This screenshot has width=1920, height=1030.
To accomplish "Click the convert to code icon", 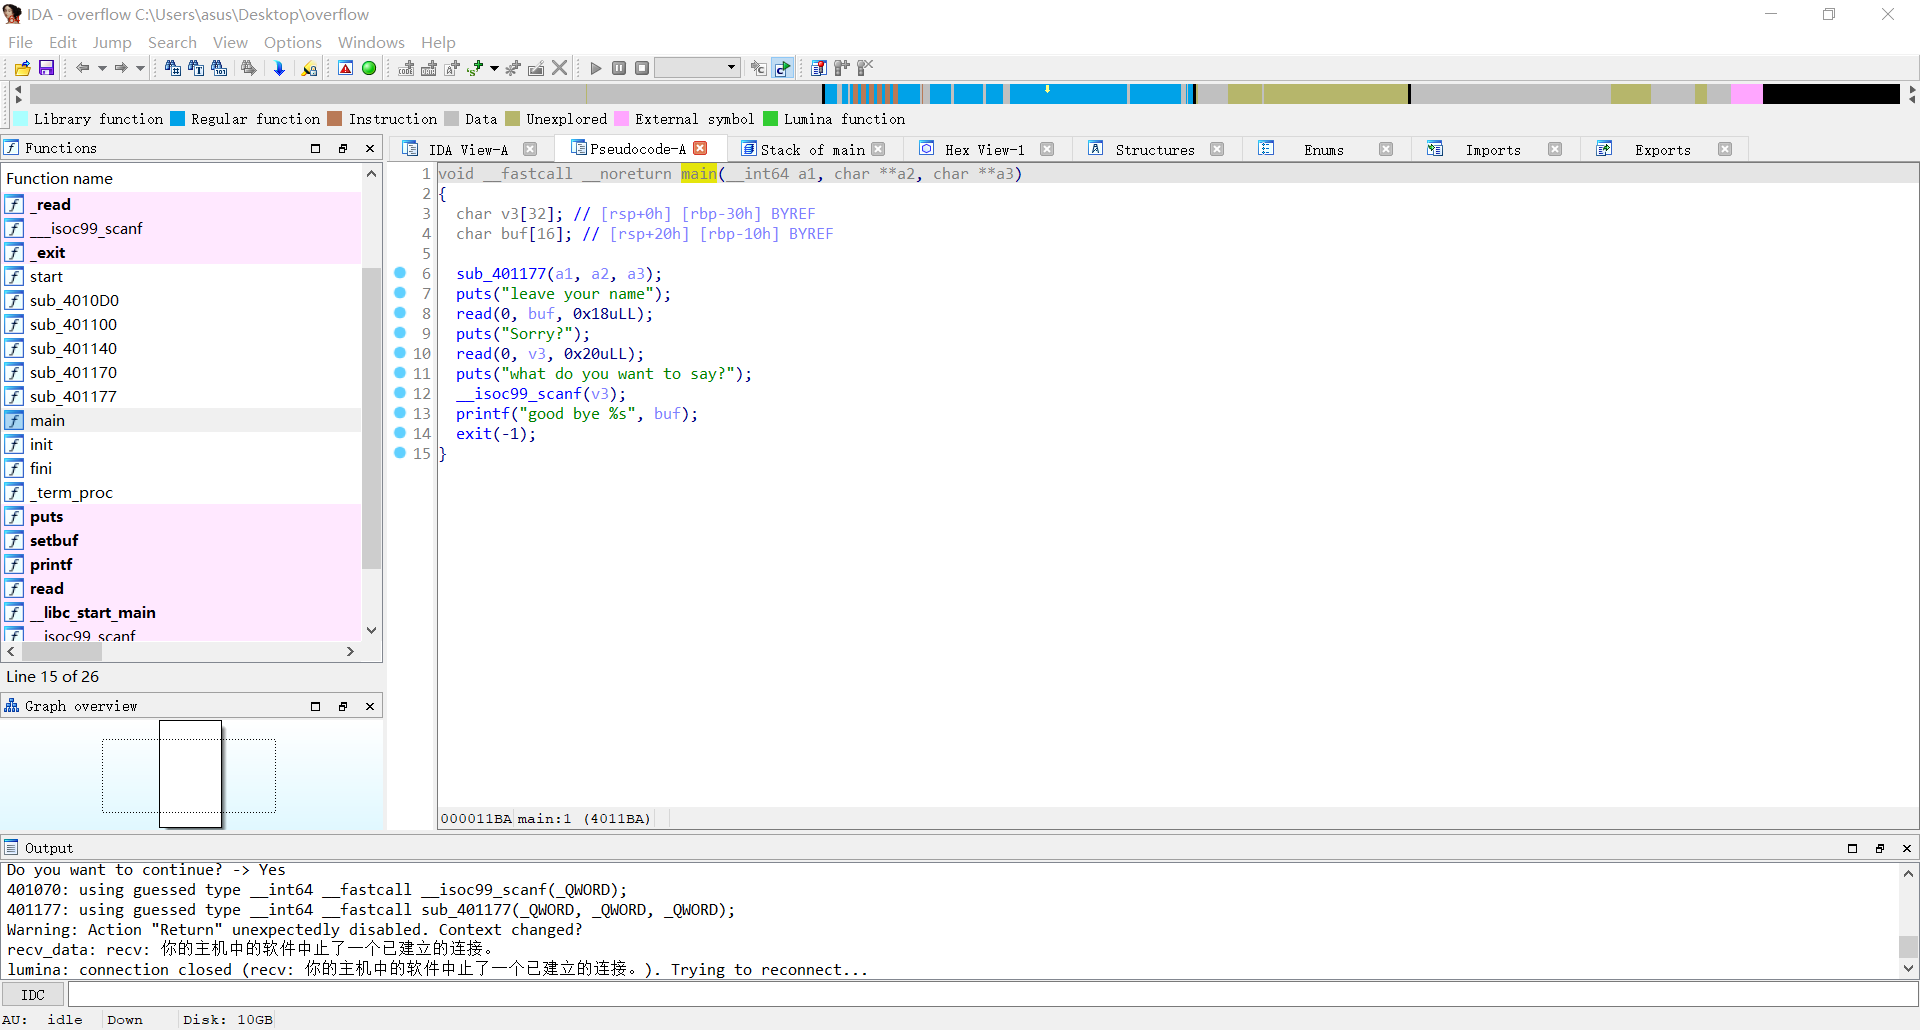I will tap(406, 68).
